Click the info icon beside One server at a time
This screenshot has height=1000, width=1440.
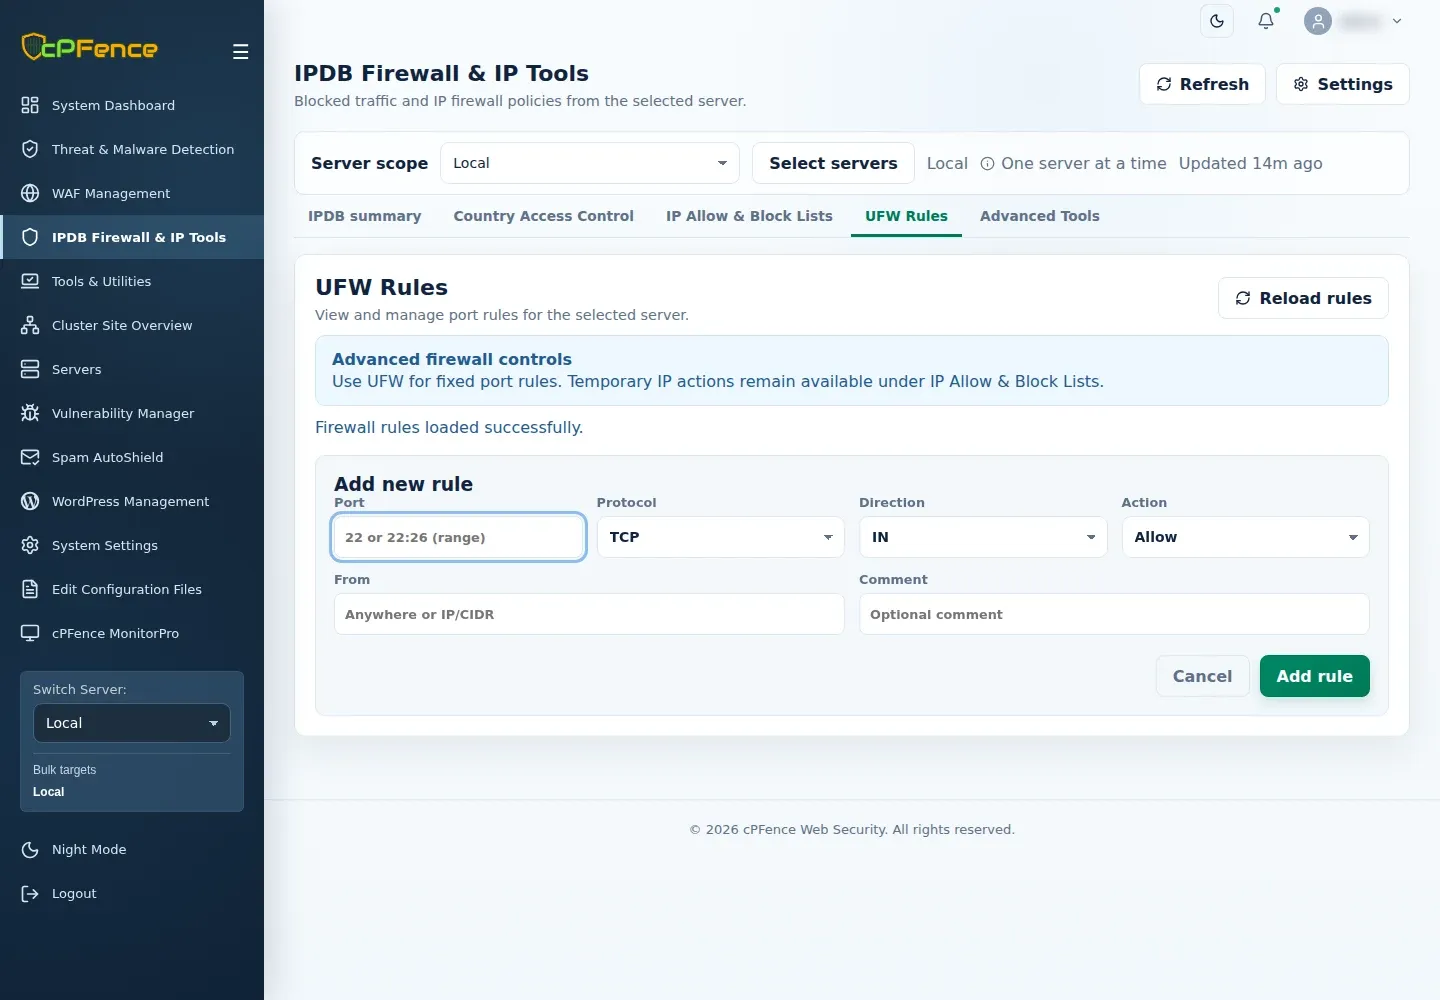coord(987,164)
